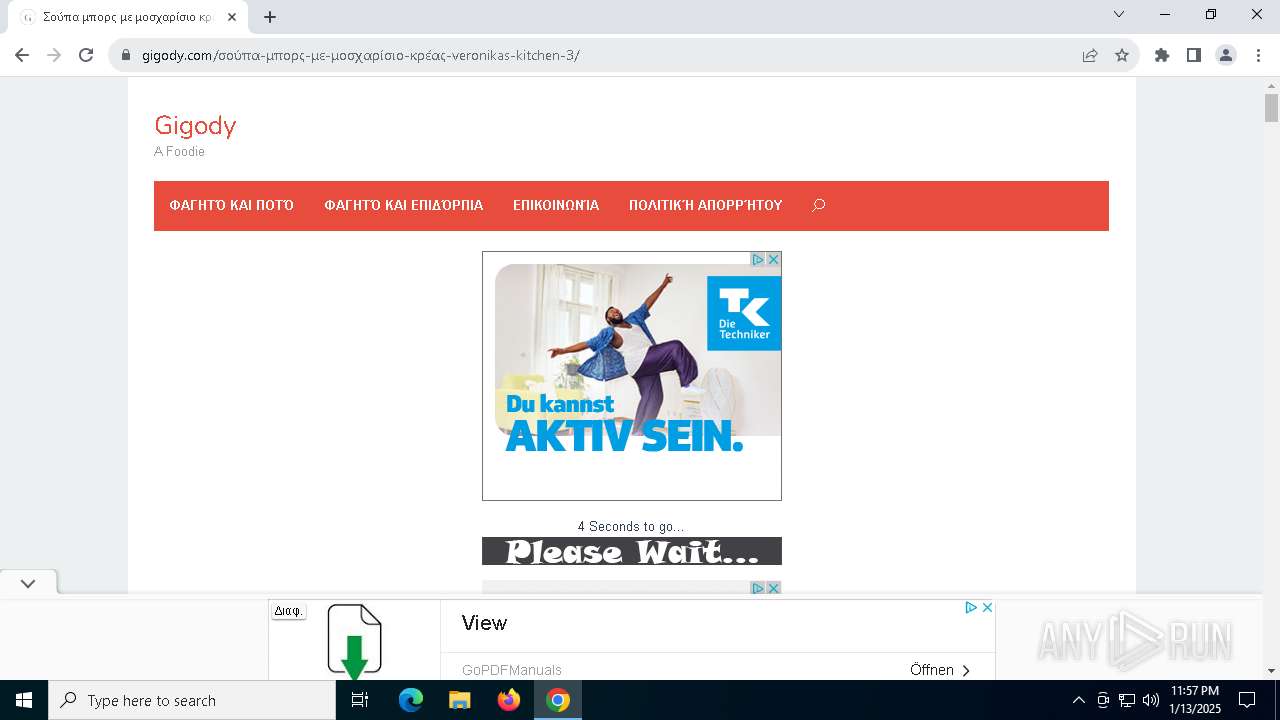Toggle the browser side panel
Screen dimensions: 1280x720
(x=1194, y=55)
